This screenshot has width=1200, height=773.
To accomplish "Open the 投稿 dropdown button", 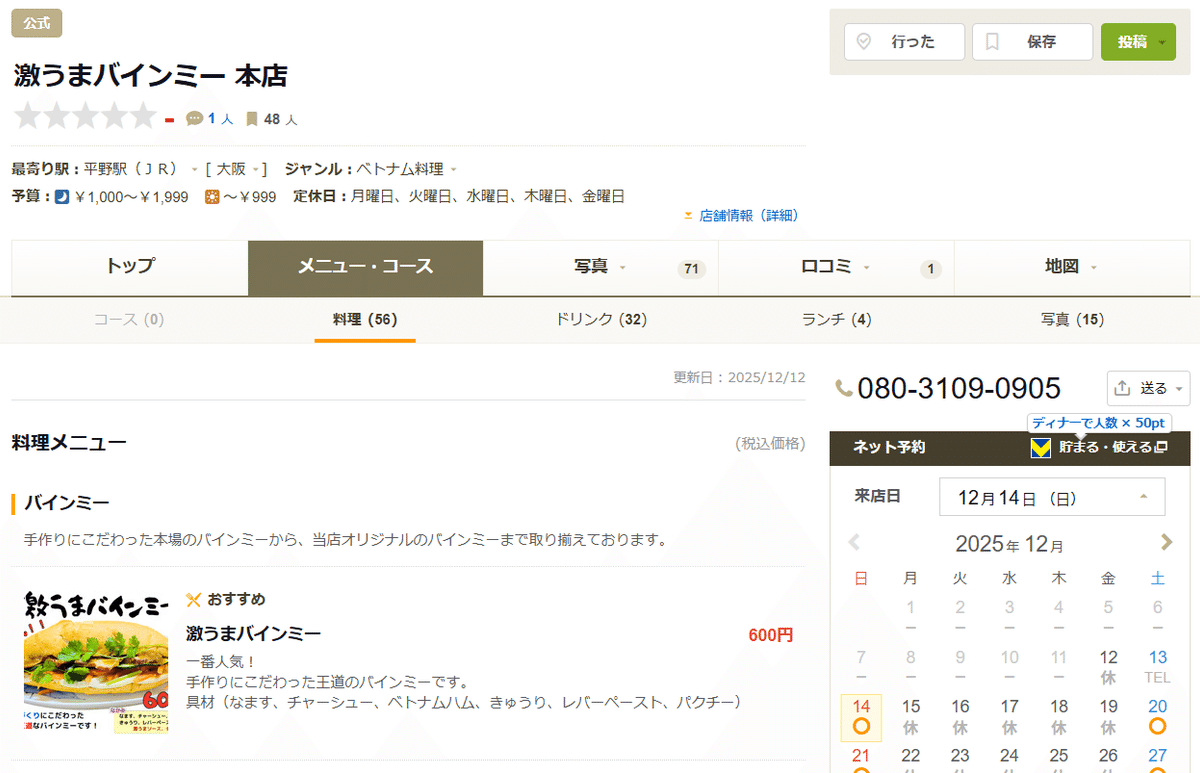I will [x=1138, y=42].
